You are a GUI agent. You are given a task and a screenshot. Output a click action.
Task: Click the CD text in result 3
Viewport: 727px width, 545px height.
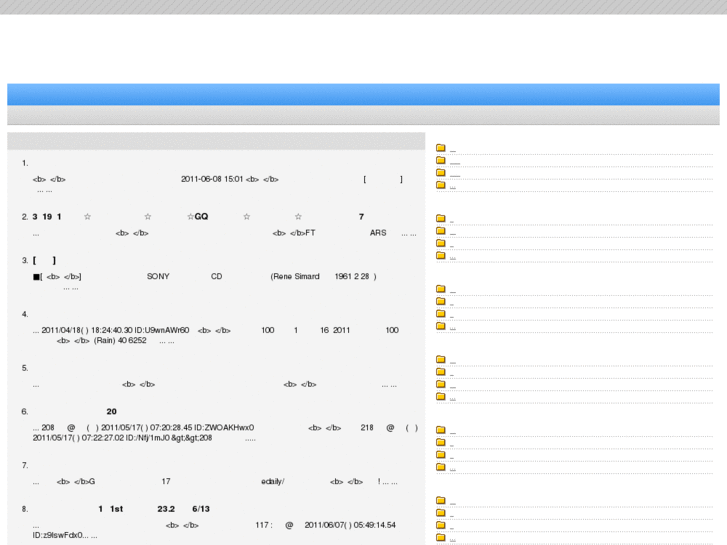pyautogui.click(x=217, y=276)
